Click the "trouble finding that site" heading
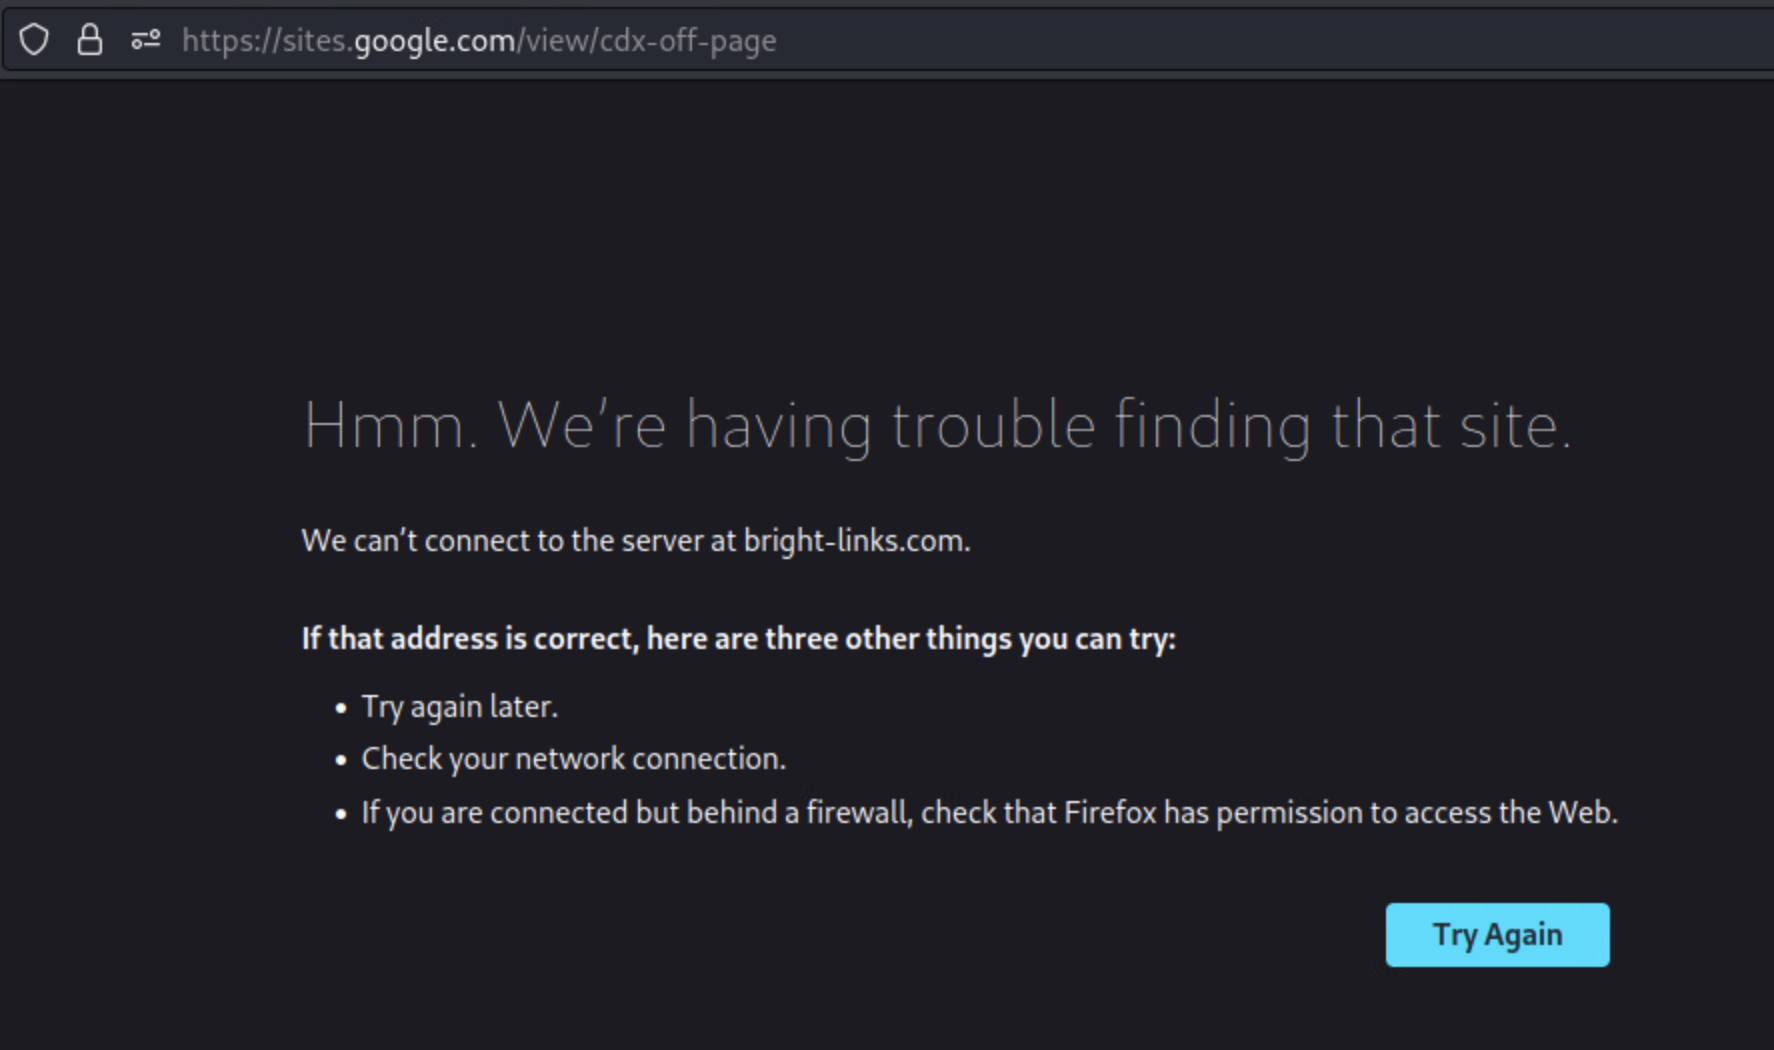The image size is (1774, 1050). [x=1231, y=425]
